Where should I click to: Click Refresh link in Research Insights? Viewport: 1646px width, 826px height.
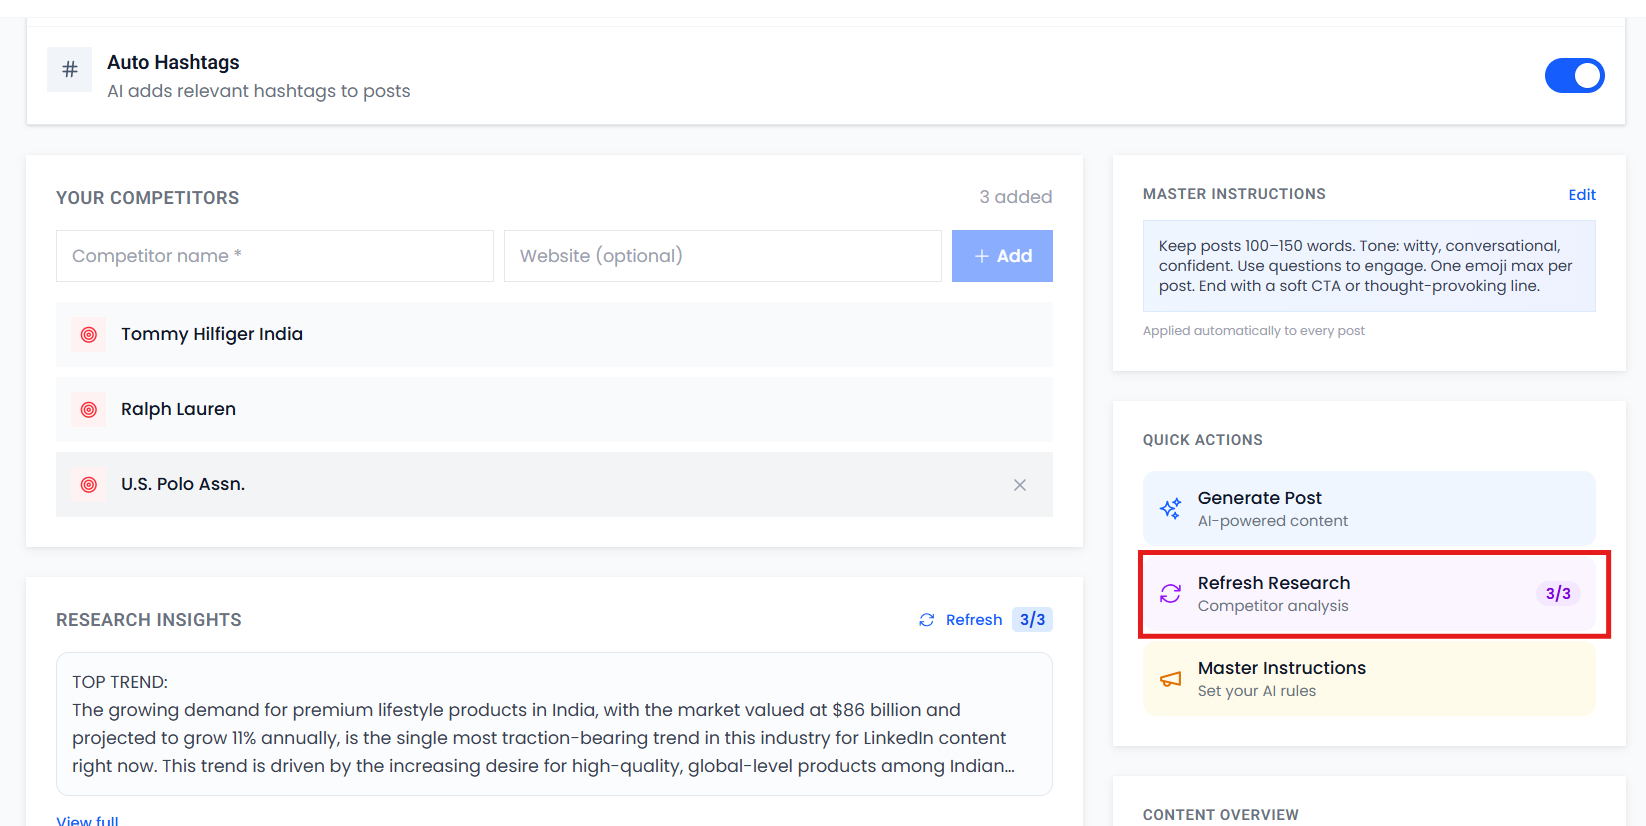[974, 620]
